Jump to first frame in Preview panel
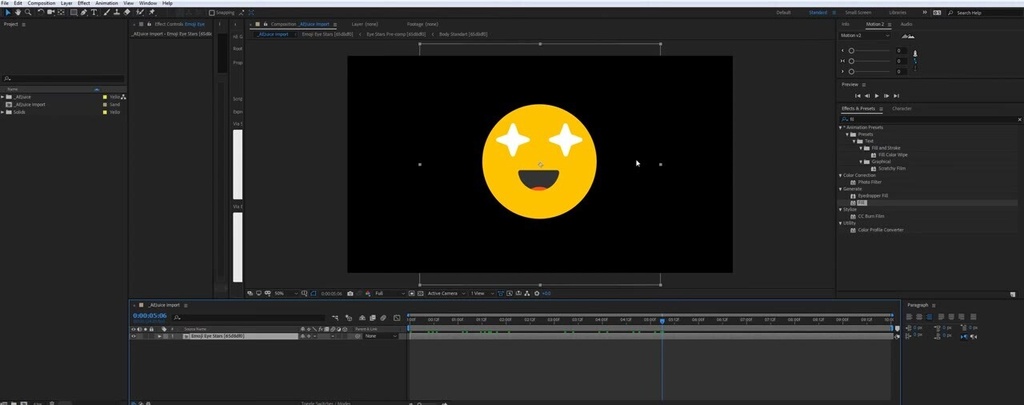 [x=857, y=96]
